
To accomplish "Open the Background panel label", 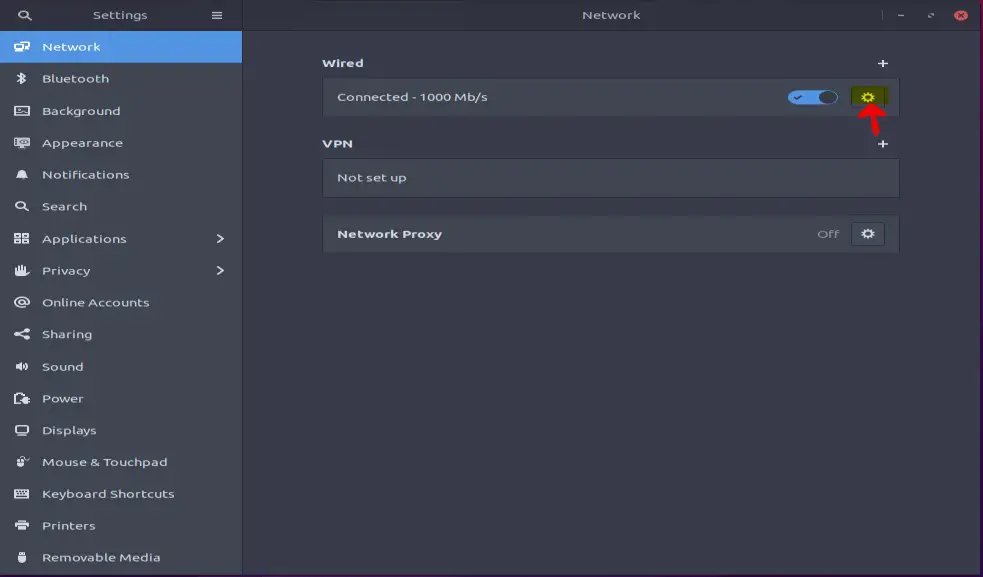I will [x=81, y=111].
